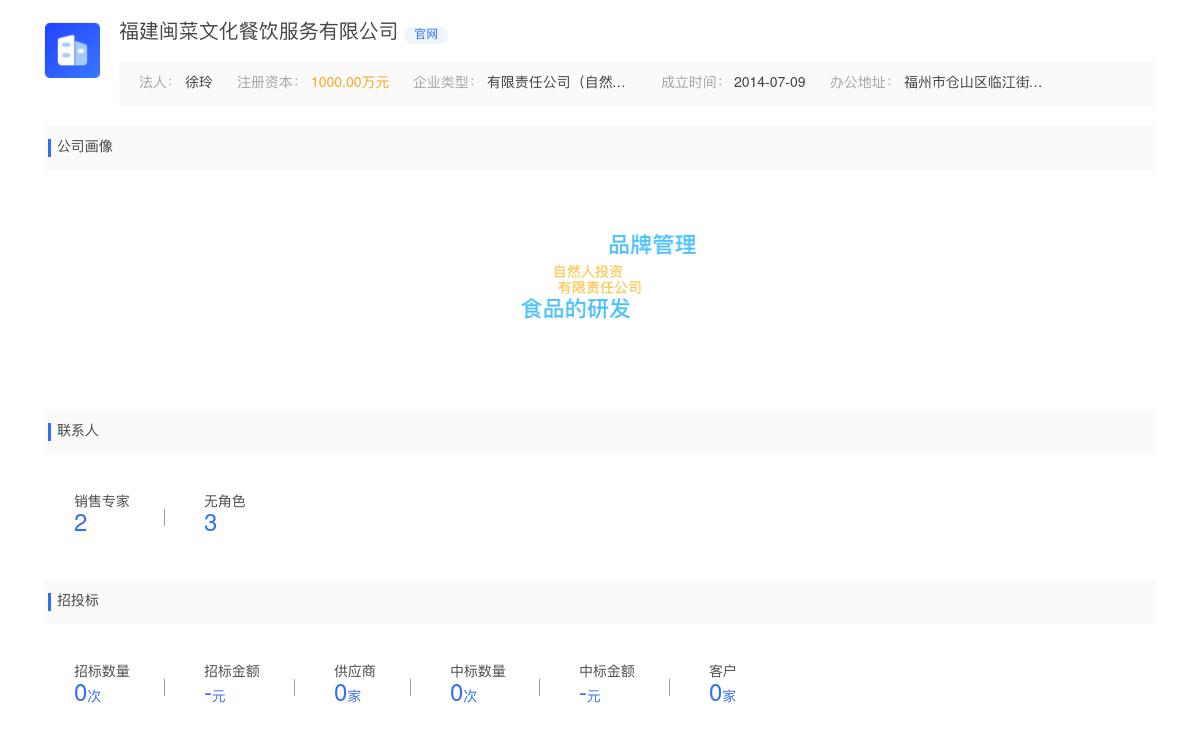Click truncated office address 福州市仓山区临江街…
The height and width of the screenshot is (752, 1200).
(973, 83)
